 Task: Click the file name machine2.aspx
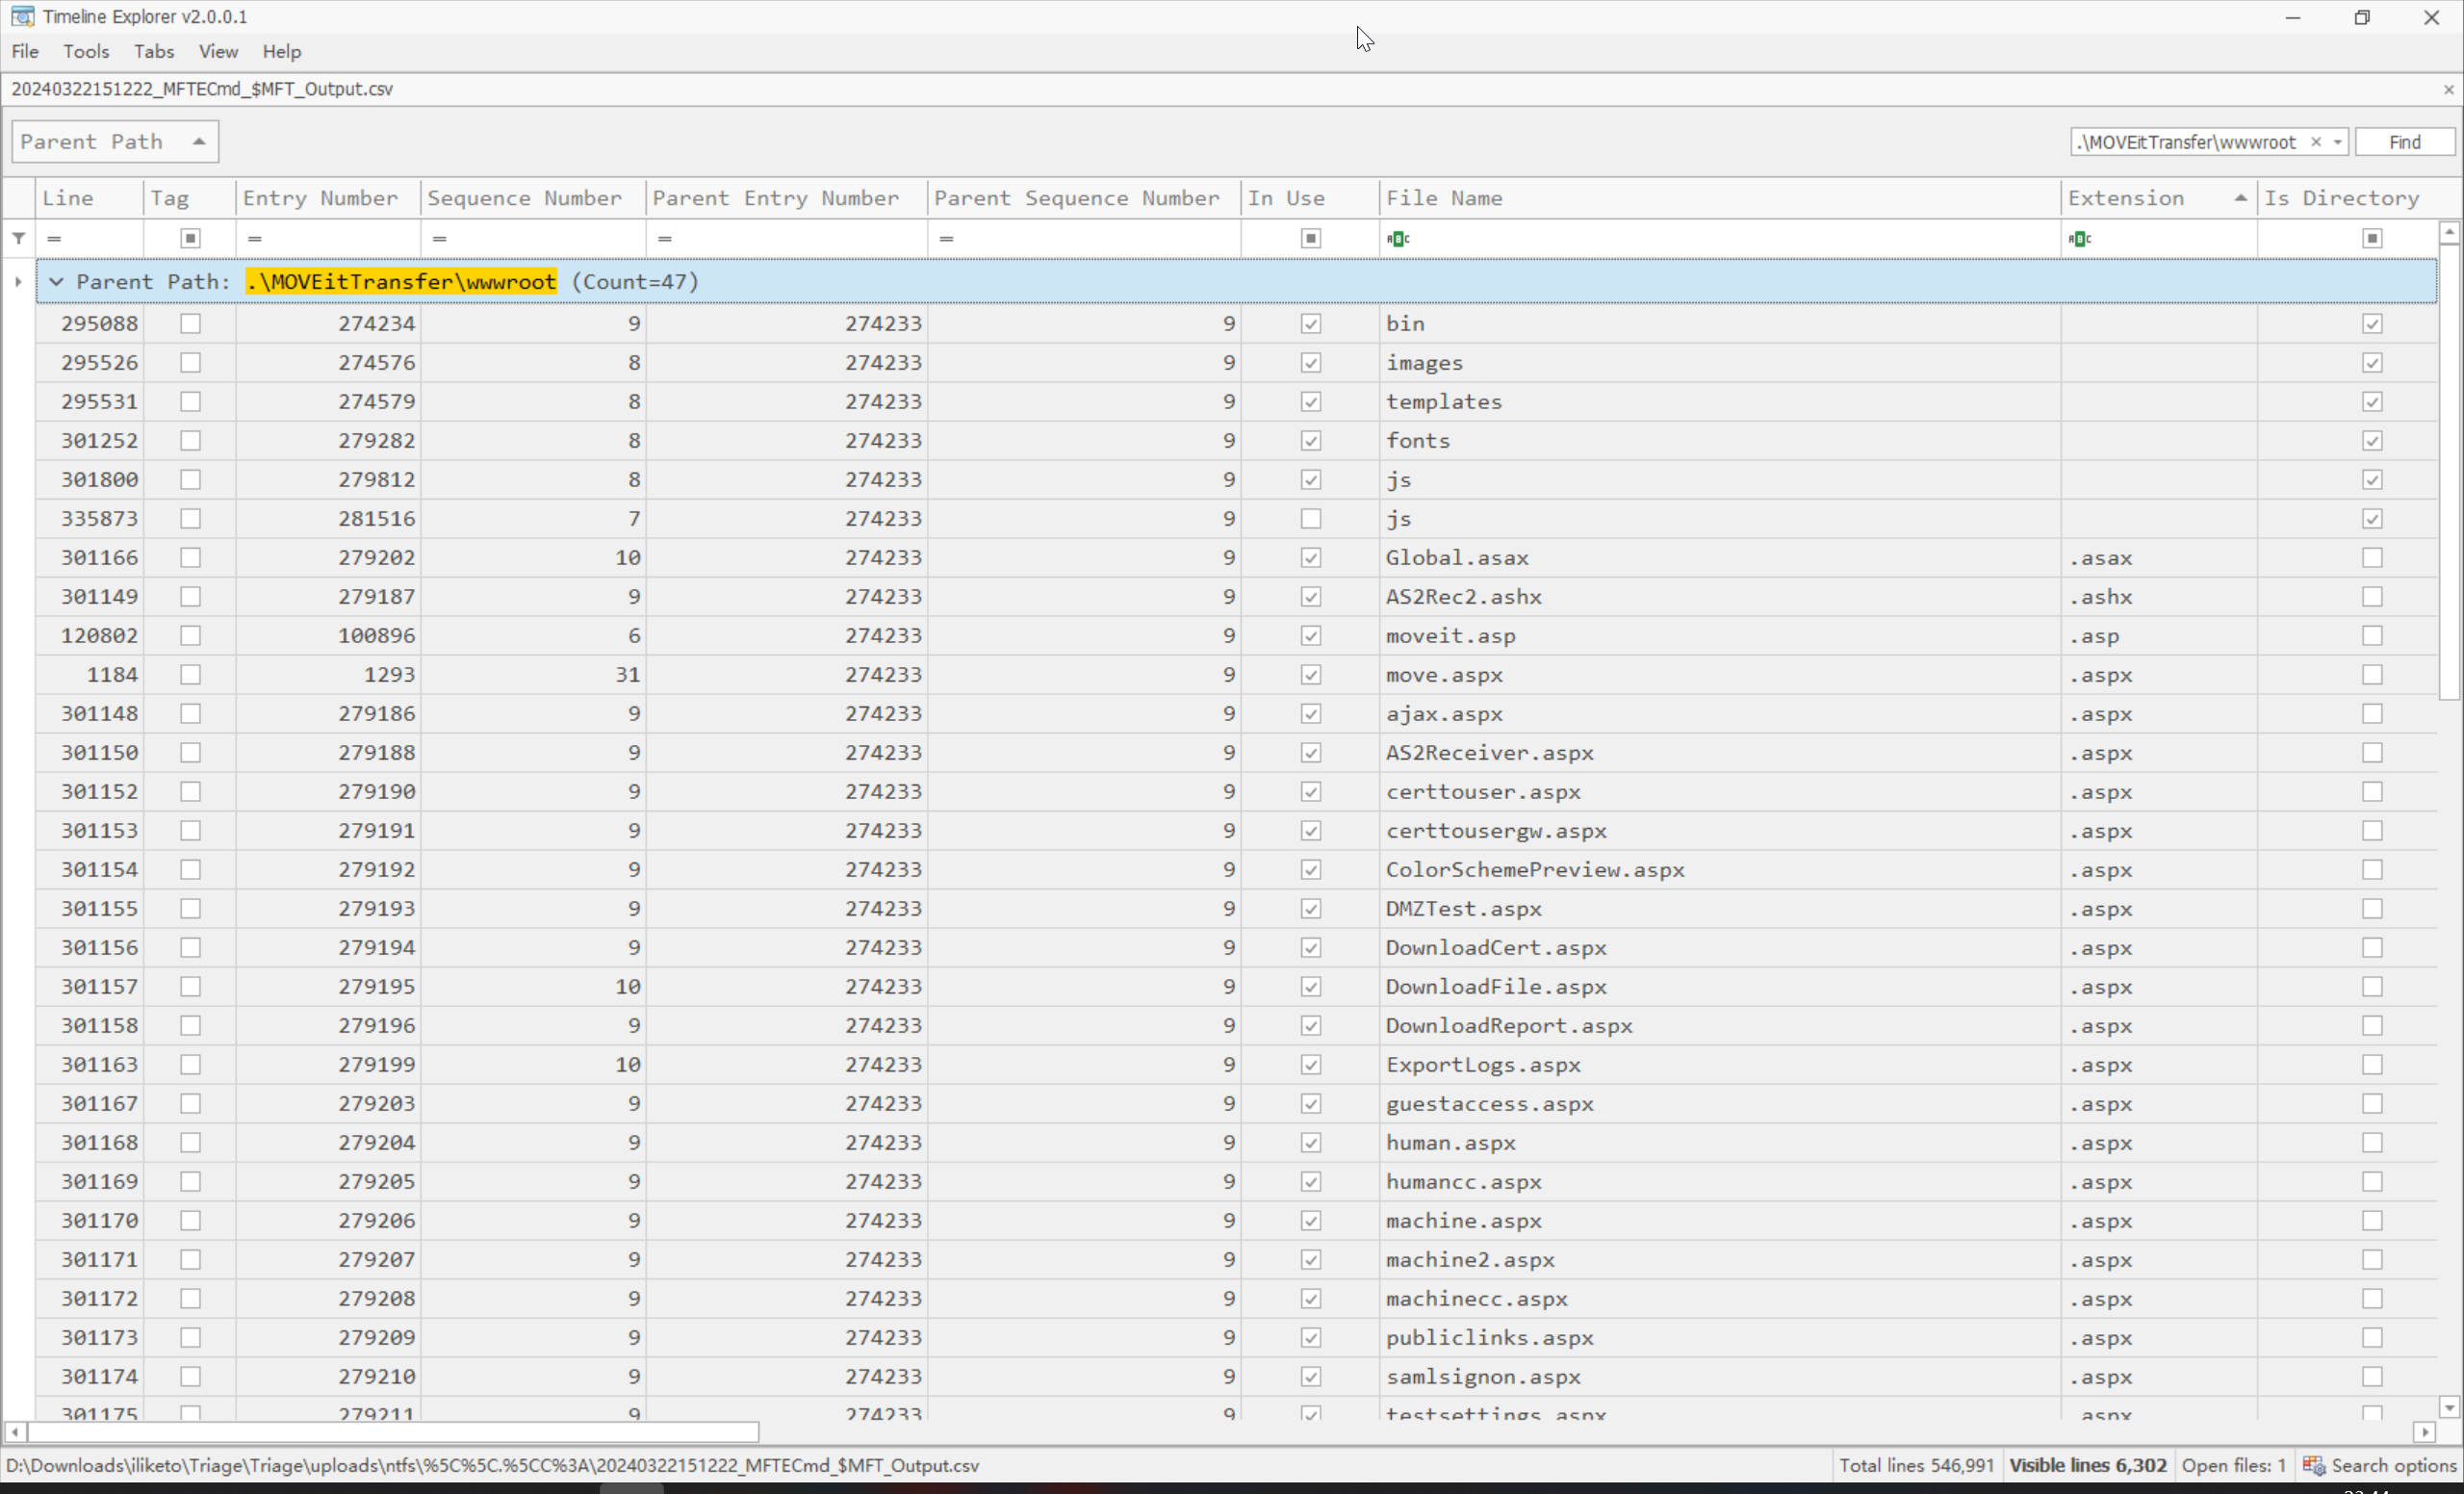tap(1470, 1259)
